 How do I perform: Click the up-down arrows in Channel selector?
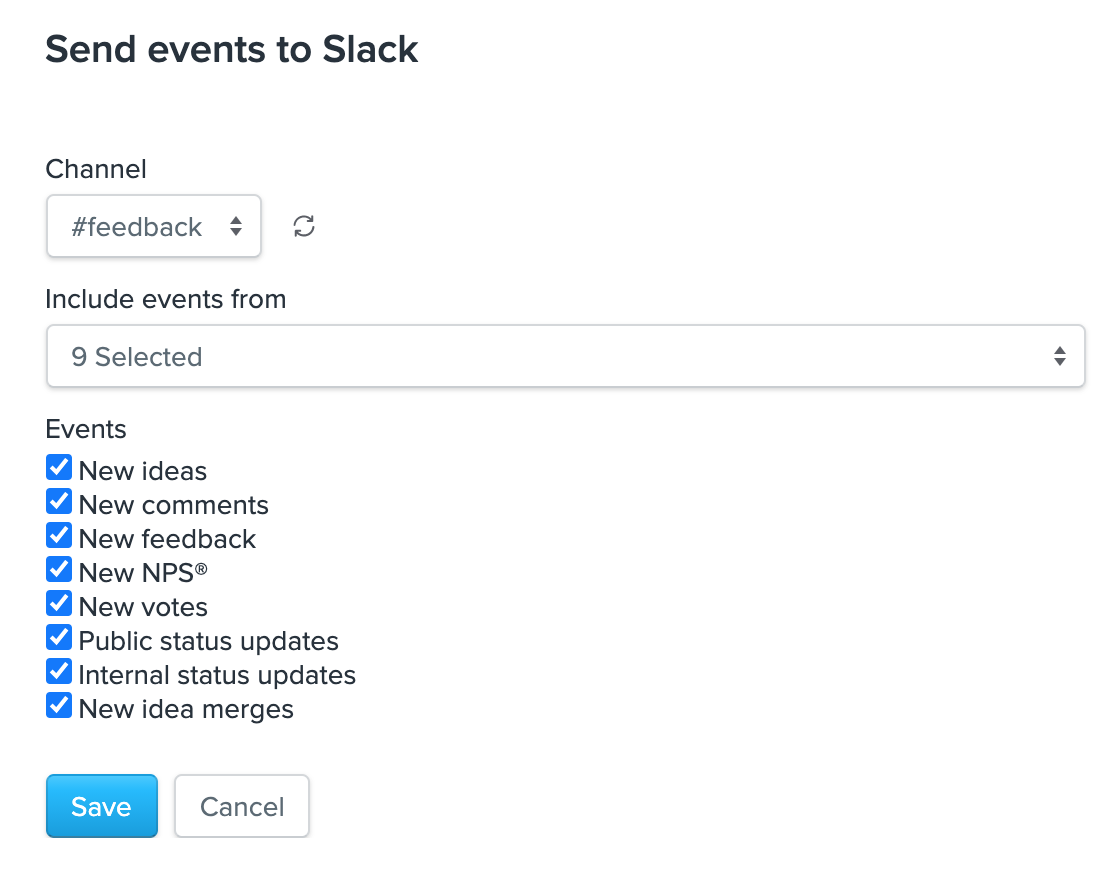click(x=236, y=226)
